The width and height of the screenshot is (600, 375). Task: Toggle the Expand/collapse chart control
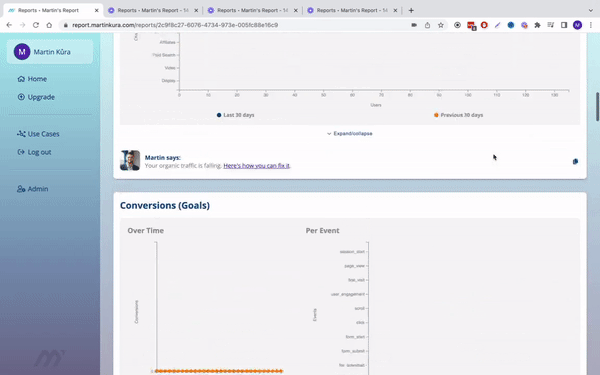click(350, 134)
